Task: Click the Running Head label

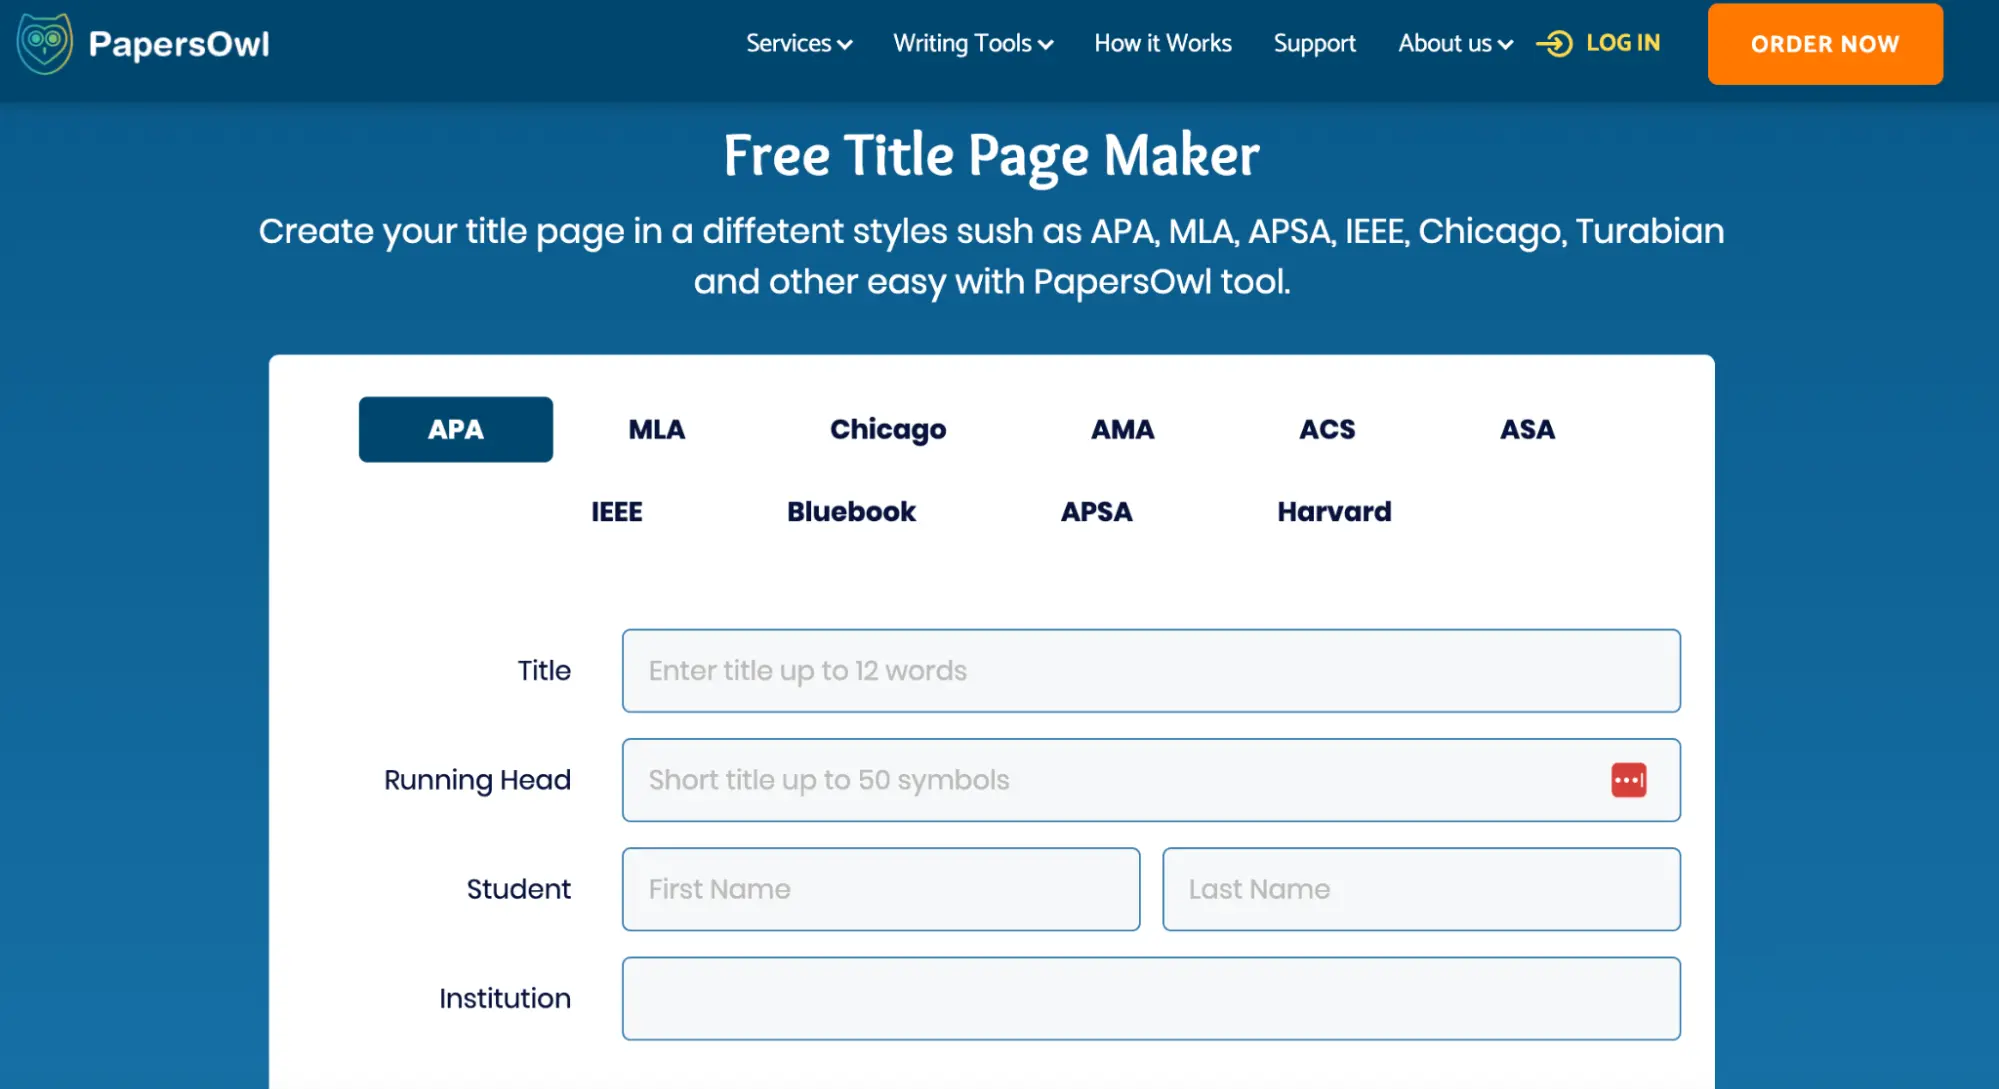Action: click(x=477, y=780)
